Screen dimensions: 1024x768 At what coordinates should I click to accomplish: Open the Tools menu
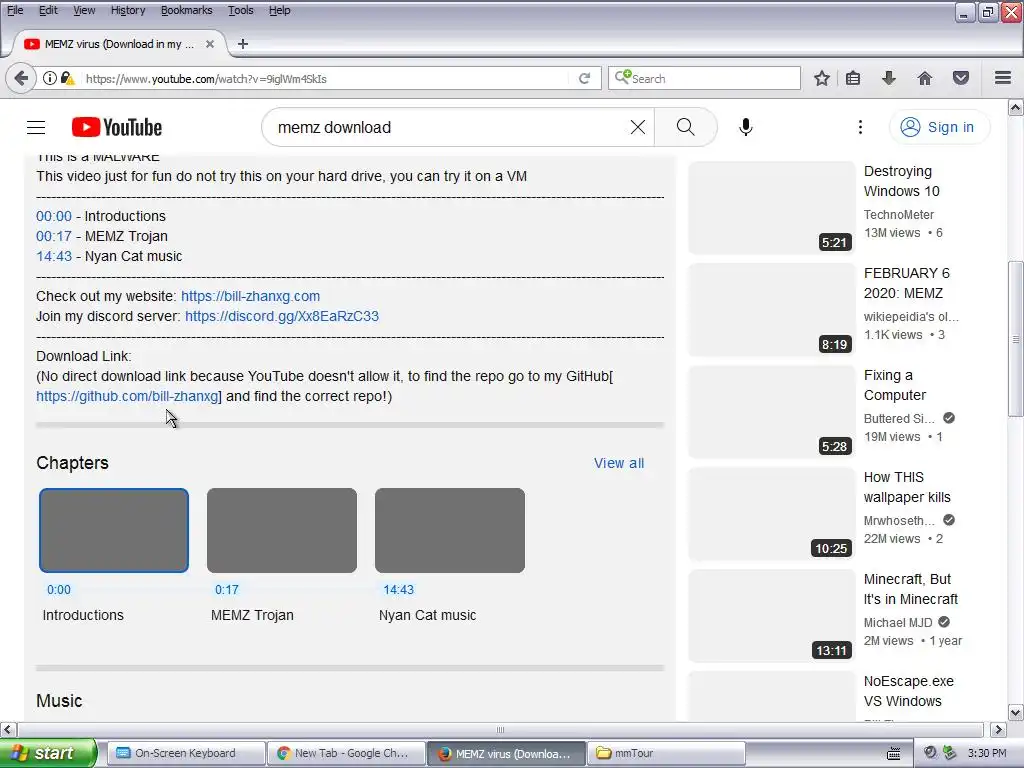pyautogui.click(x=240, y=10)
